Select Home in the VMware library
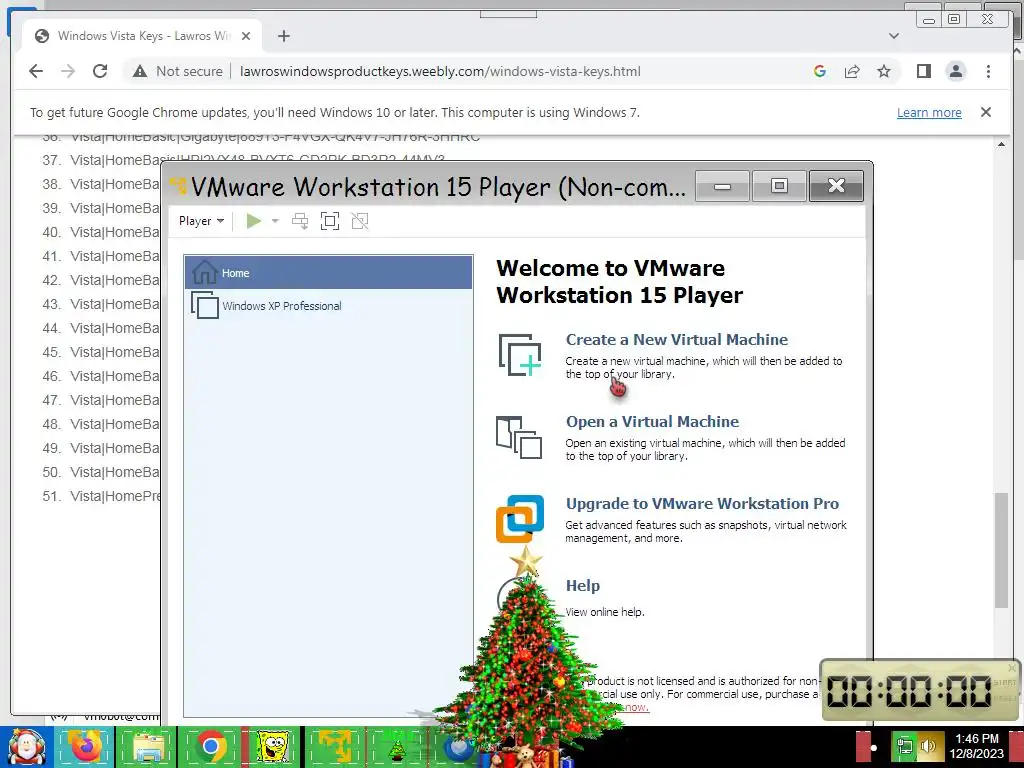 [x=328, y=272]
